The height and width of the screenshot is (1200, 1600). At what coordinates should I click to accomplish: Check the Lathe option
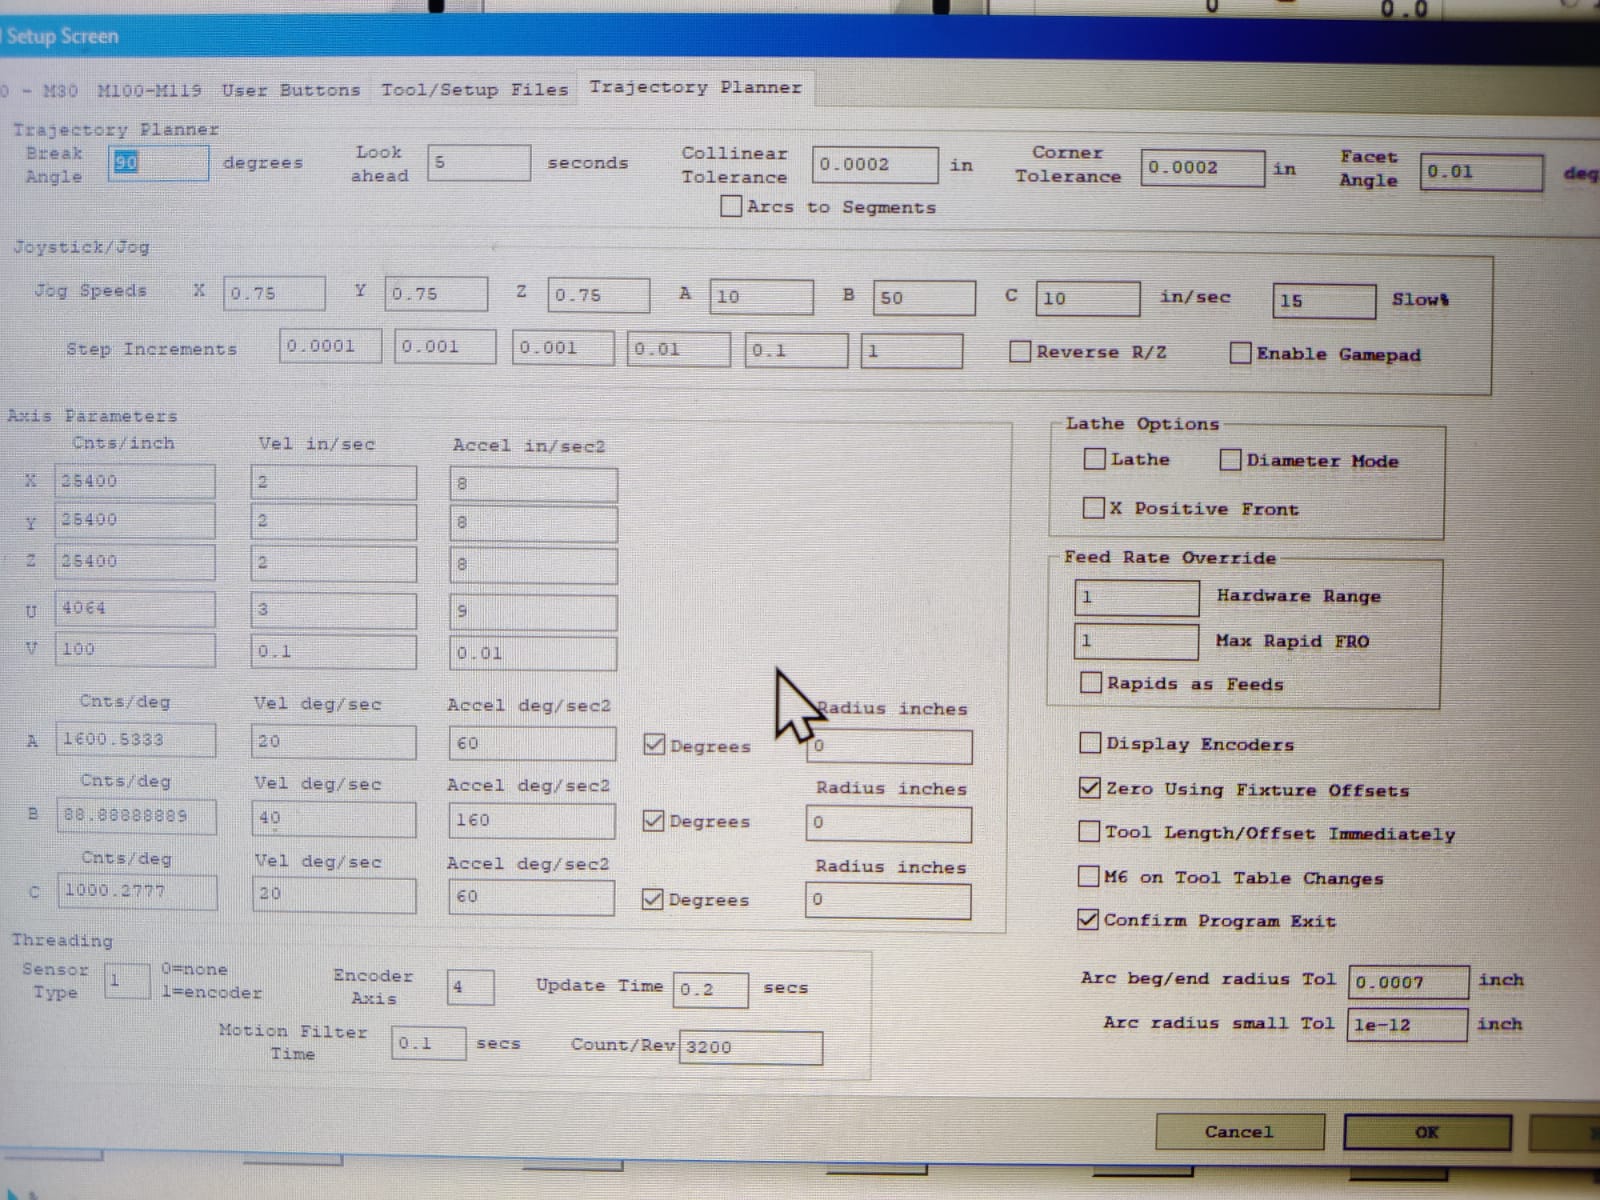coord(1095,460)
